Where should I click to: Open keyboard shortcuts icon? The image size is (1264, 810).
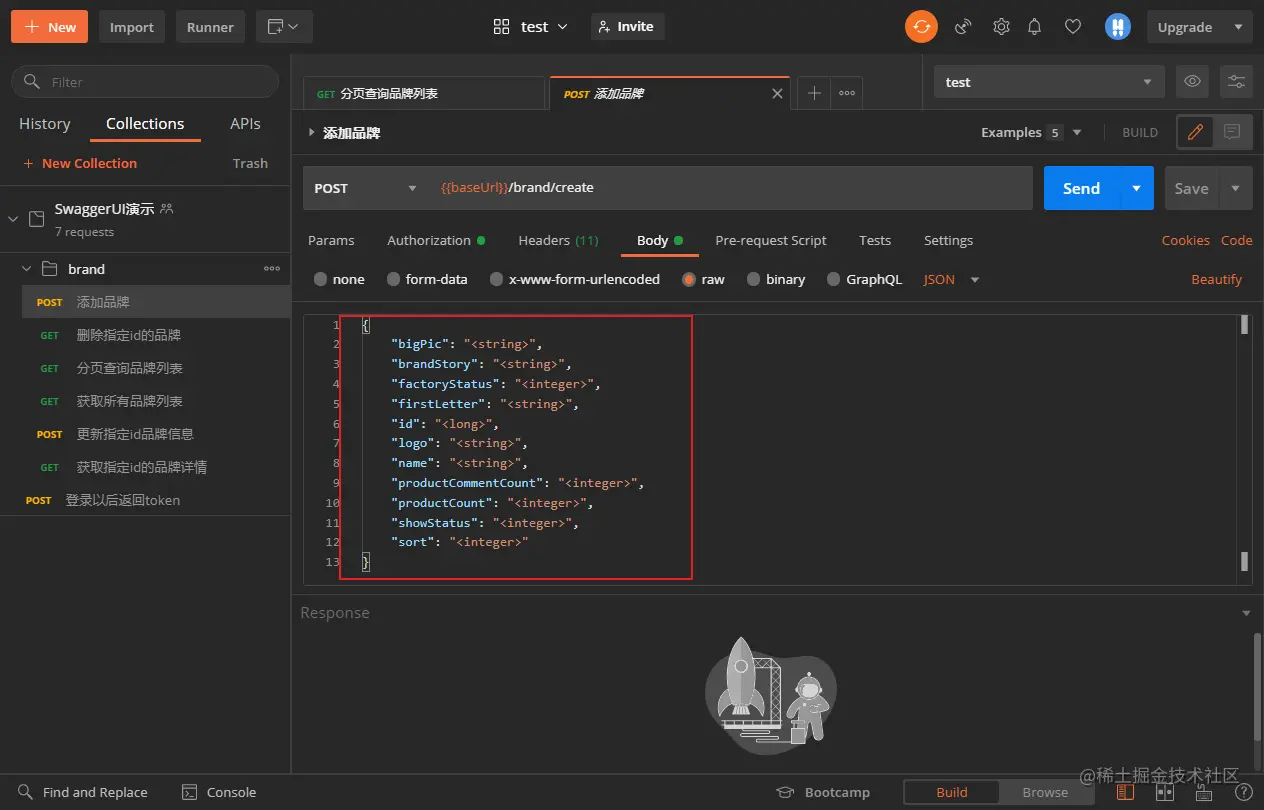[1202, 792]
